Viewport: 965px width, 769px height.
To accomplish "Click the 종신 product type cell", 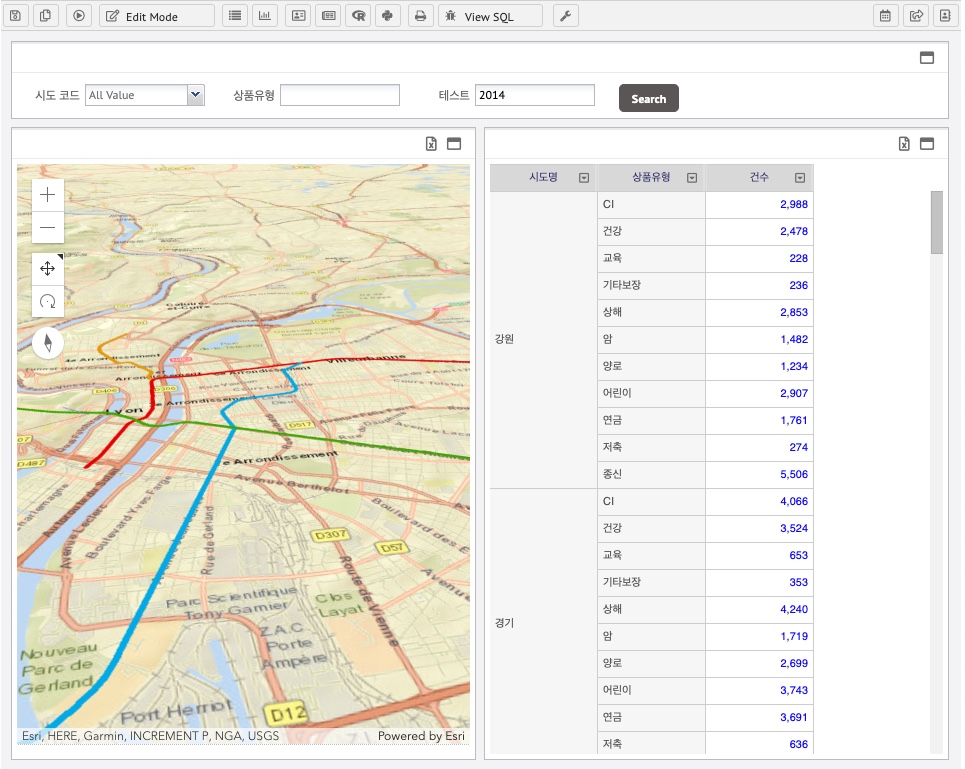I will (651, 474).
